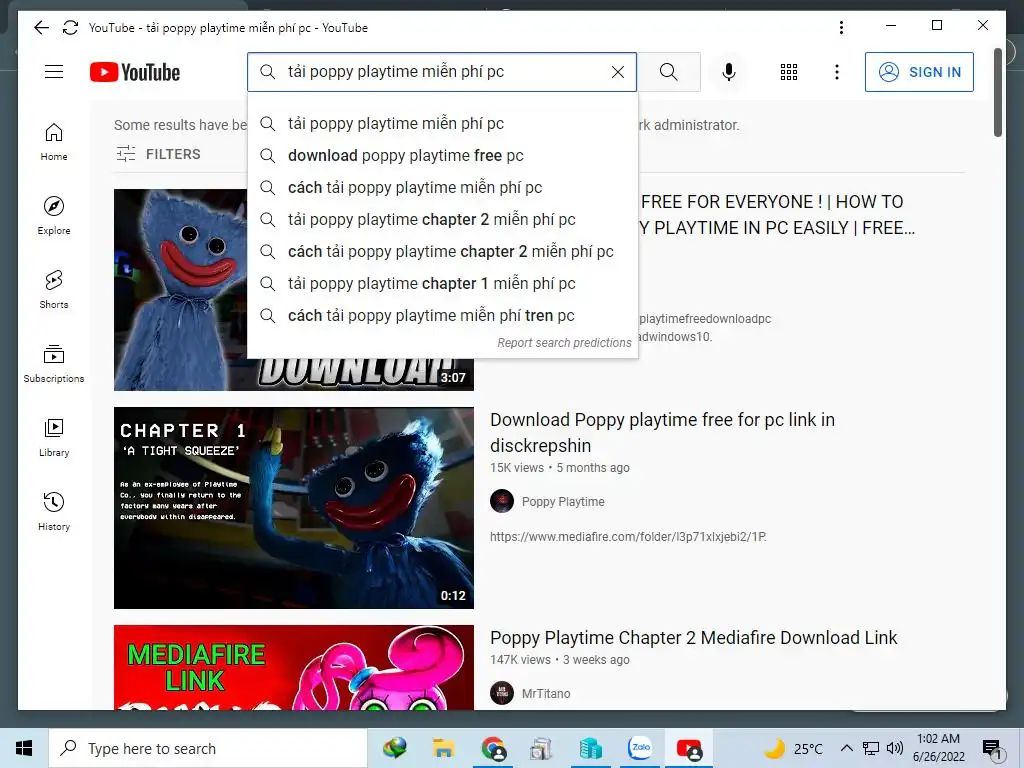1024x768 pixels.
Task: Go to Home in the sidebar
Action: [x=54, y=142]
